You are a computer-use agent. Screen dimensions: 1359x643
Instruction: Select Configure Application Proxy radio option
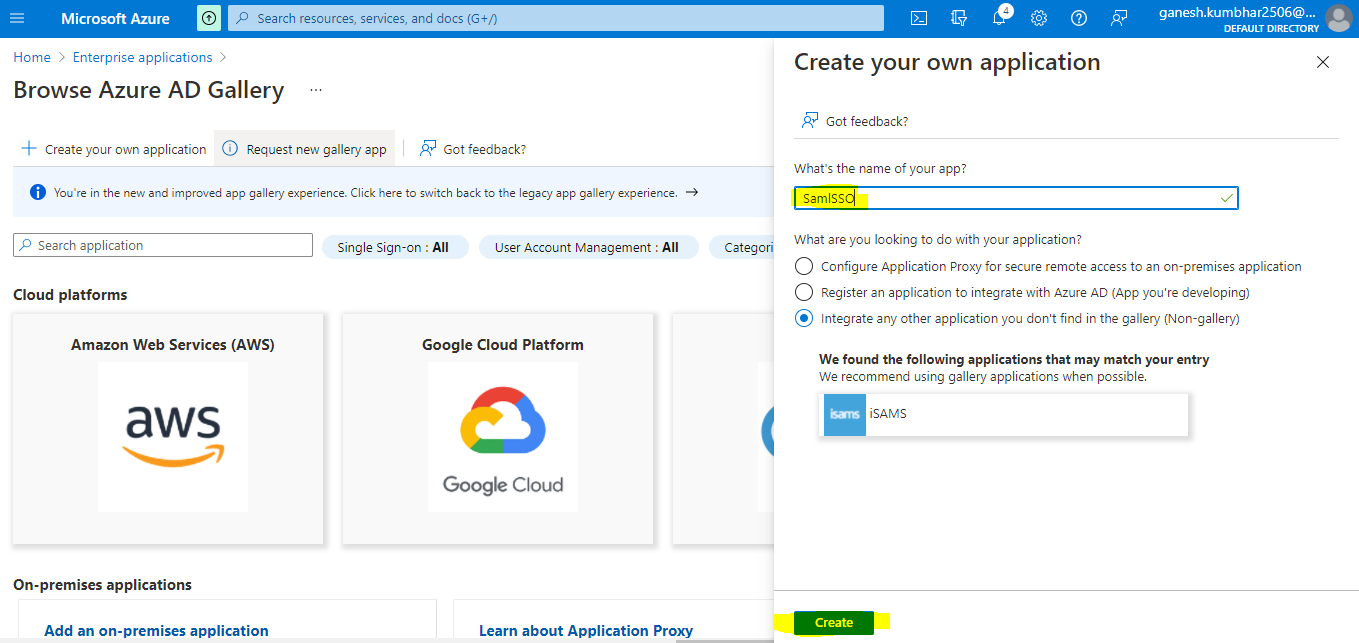click(804, 267)
